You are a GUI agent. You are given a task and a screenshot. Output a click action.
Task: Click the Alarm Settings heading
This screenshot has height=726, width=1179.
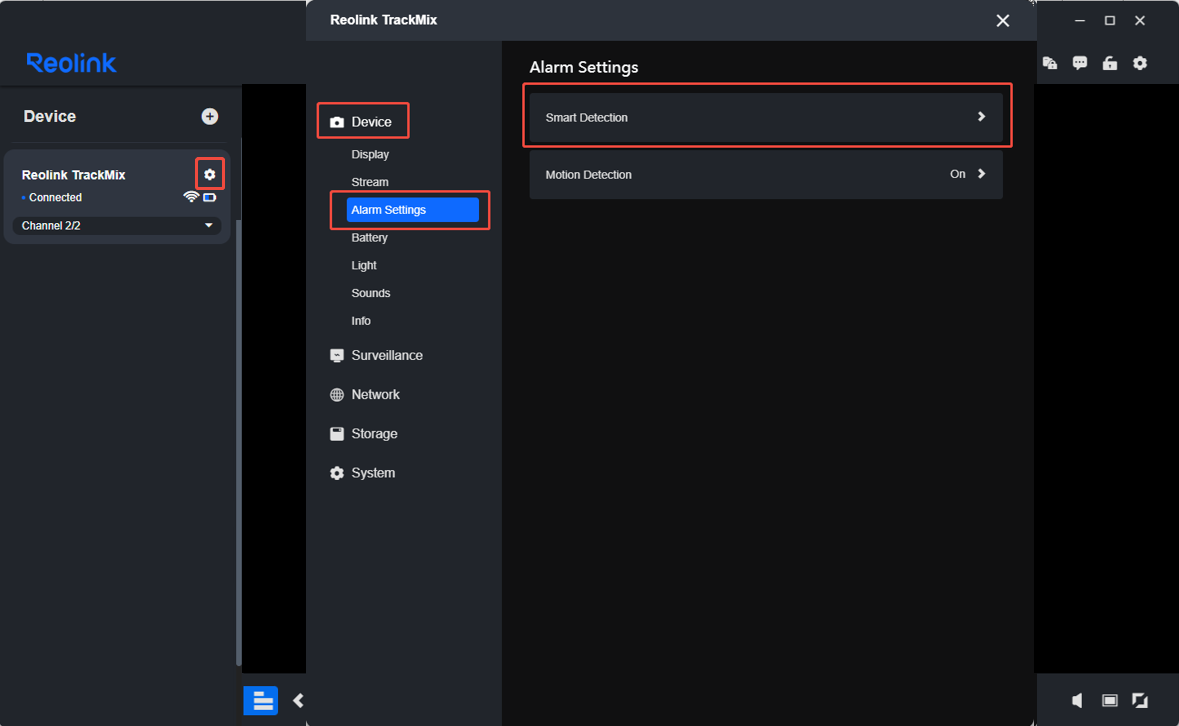tap(583, 67)
